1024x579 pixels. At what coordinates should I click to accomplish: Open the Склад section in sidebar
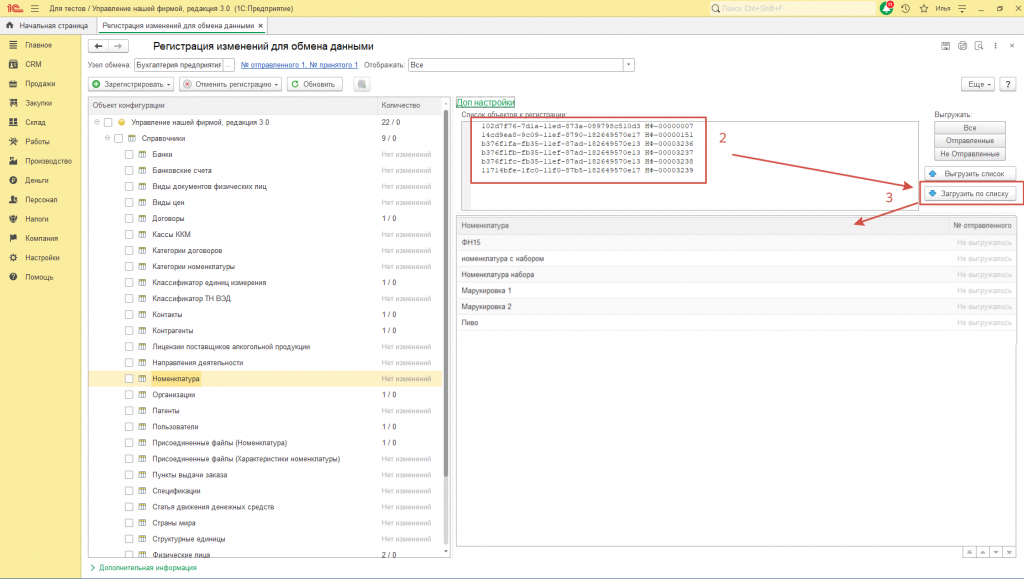(35, 122)
